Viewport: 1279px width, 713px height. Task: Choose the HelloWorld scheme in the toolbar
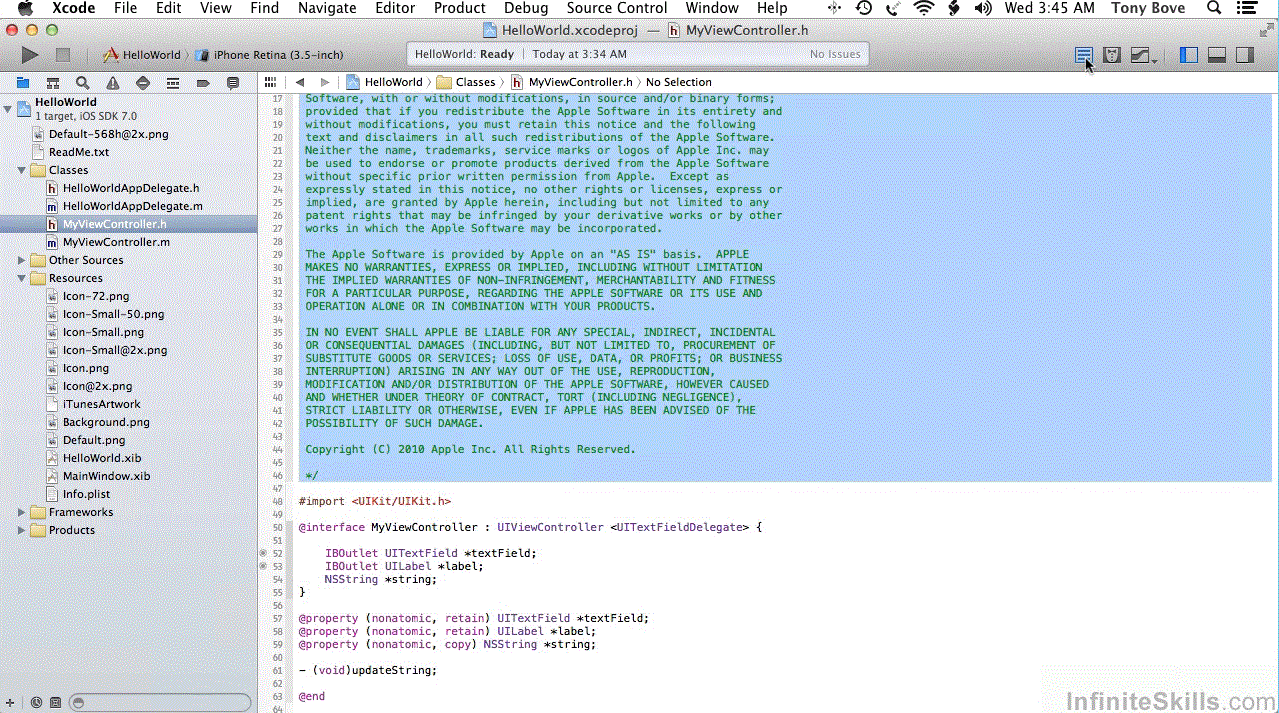pyautogui.click(x=143, y=55)
